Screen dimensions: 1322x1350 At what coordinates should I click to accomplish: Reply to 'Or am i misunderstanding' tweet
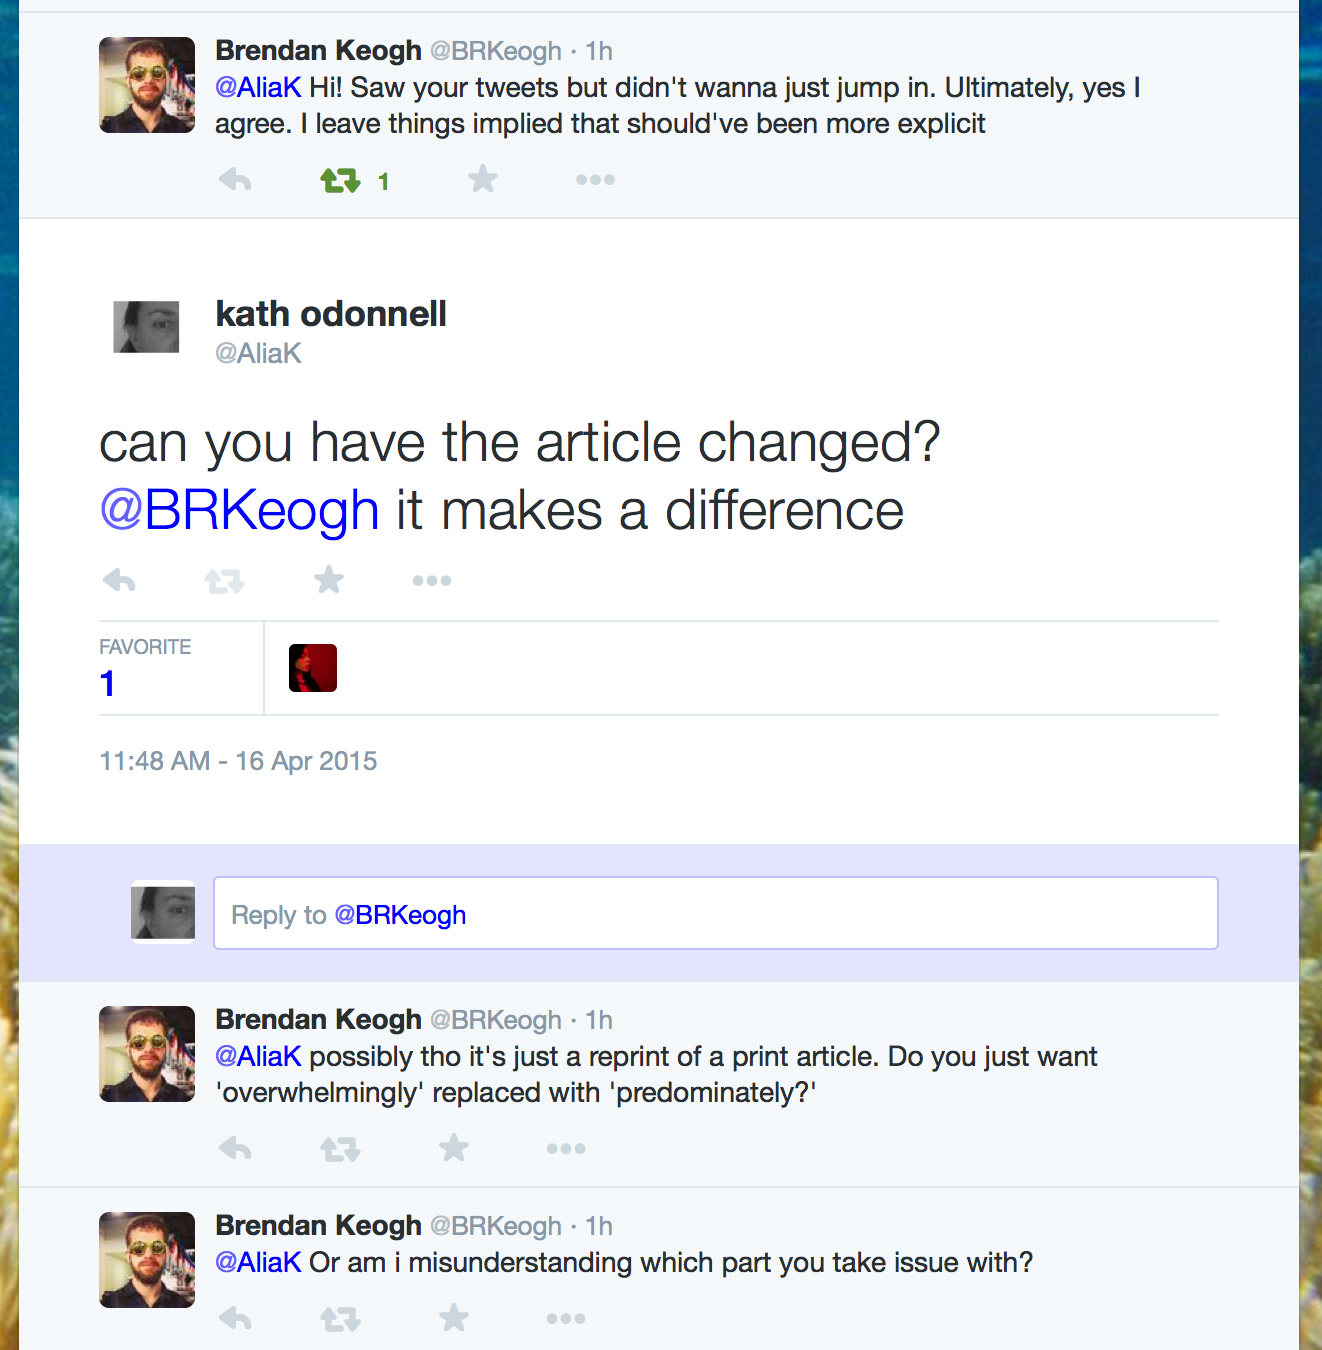(235, 1319)
